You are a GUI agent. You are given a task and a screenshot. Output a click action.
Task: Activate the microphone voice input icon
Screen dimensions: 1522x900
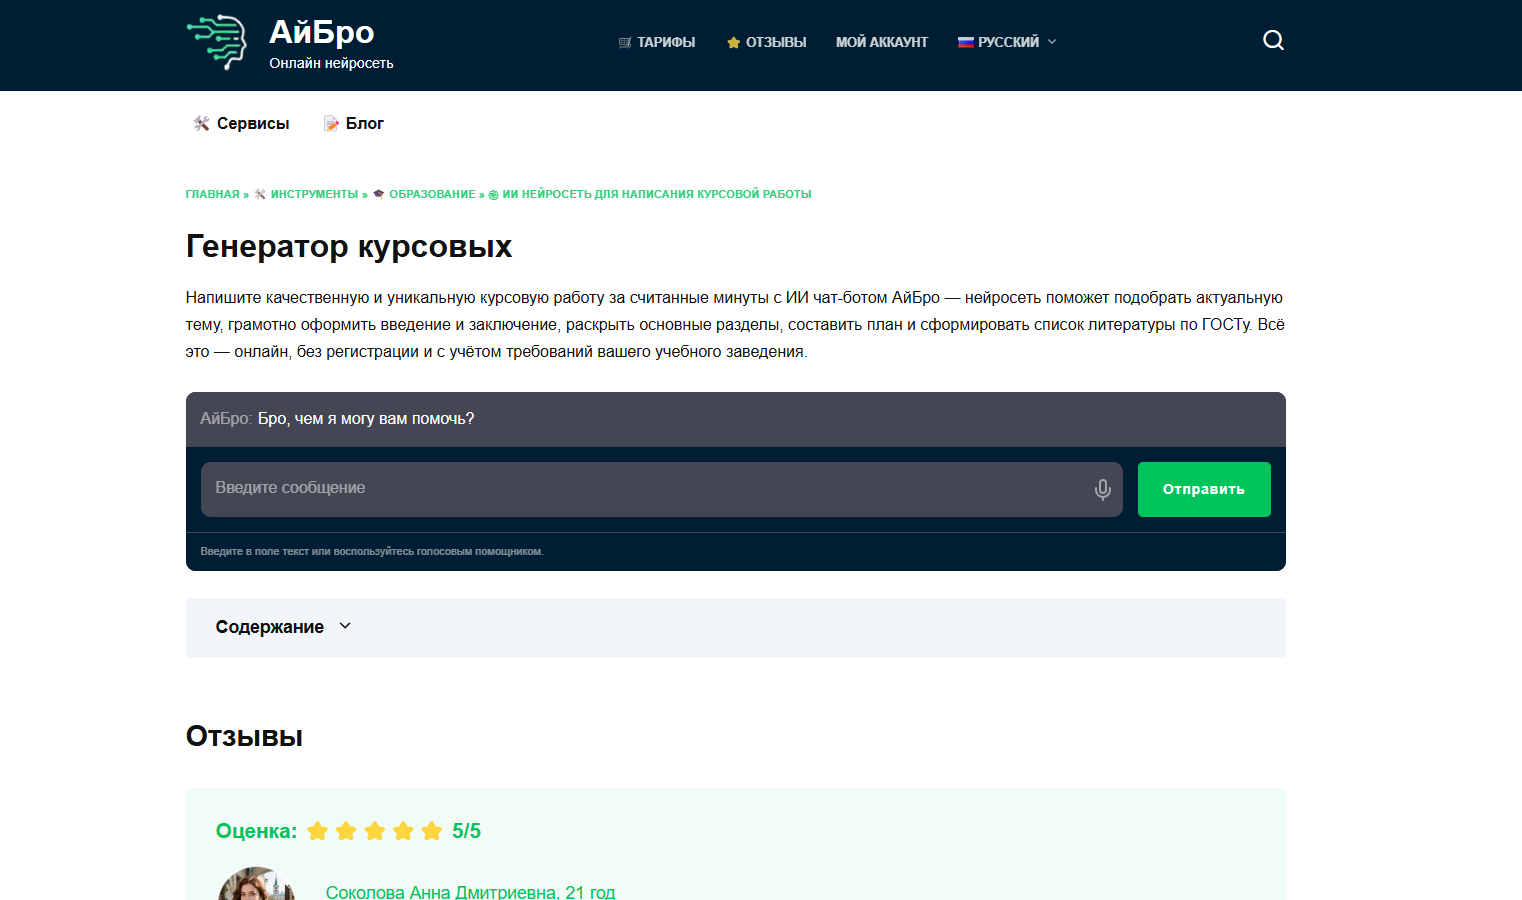click(x=1102, y=489)
